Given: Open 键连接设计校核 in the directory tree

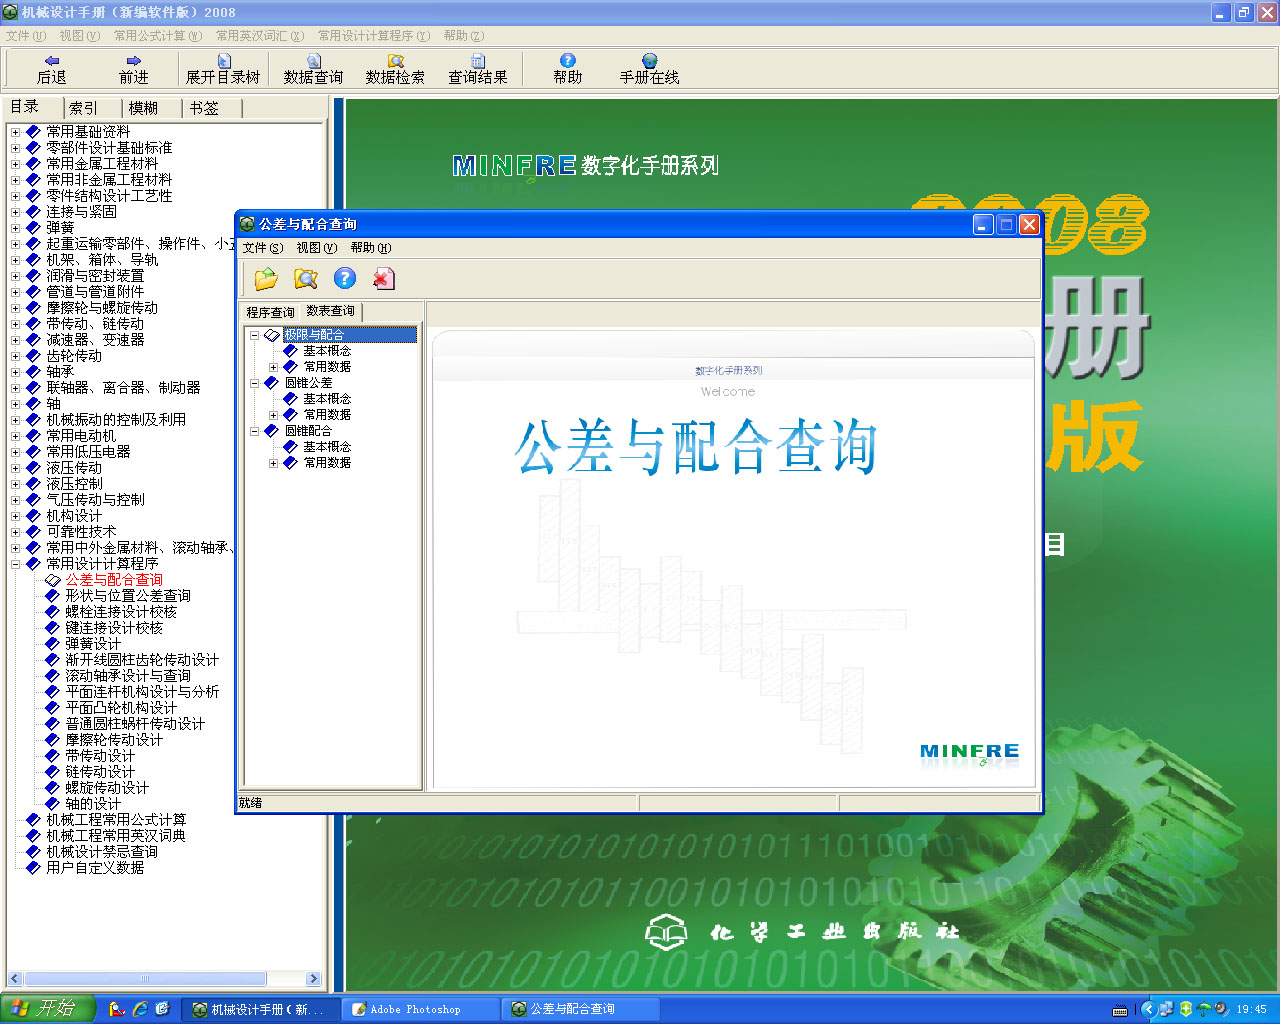Looking at the screenshot, I should [x=114, y=628].
